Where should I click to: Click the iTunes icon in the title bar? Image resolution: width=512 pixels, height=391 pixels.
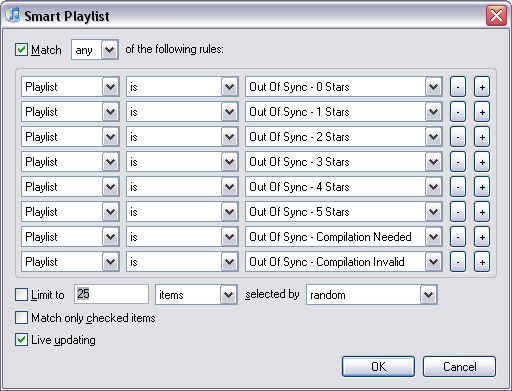[x=13, y=15]
